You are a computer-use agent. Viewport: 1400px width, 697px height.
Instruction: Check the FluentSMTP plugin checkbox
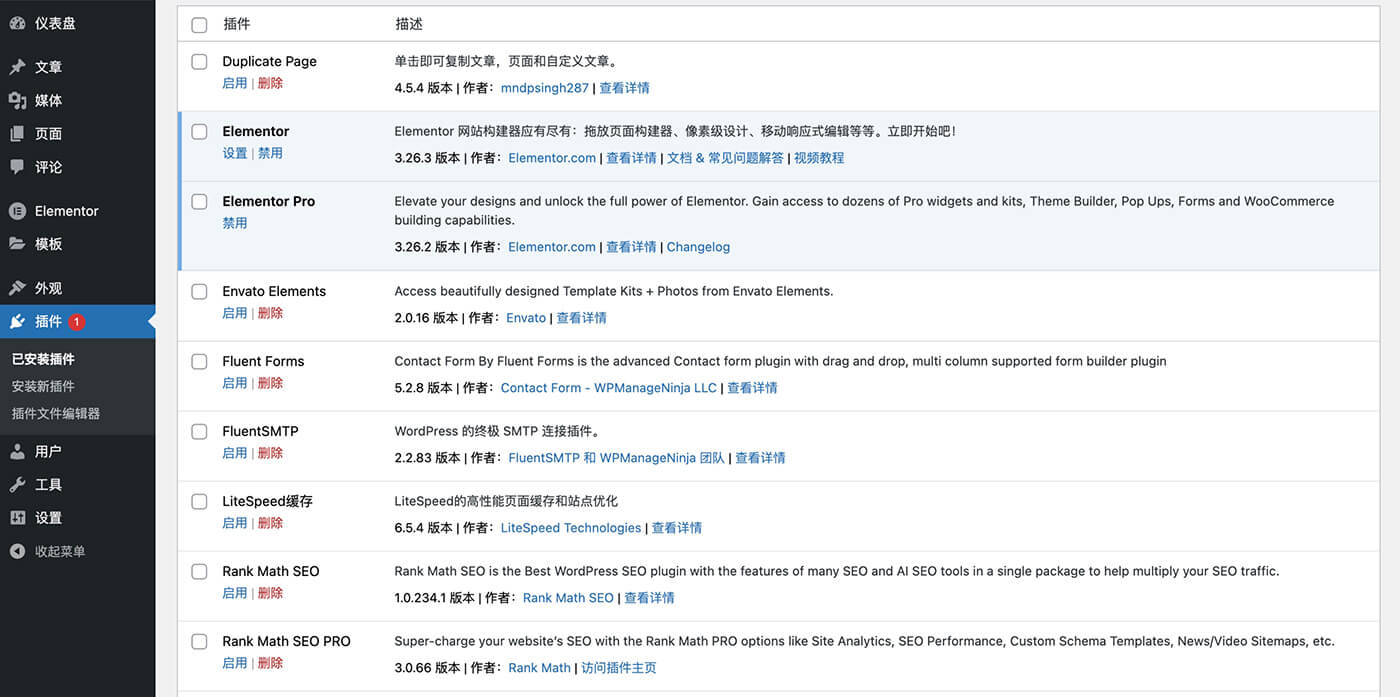[x=199, y=432]
